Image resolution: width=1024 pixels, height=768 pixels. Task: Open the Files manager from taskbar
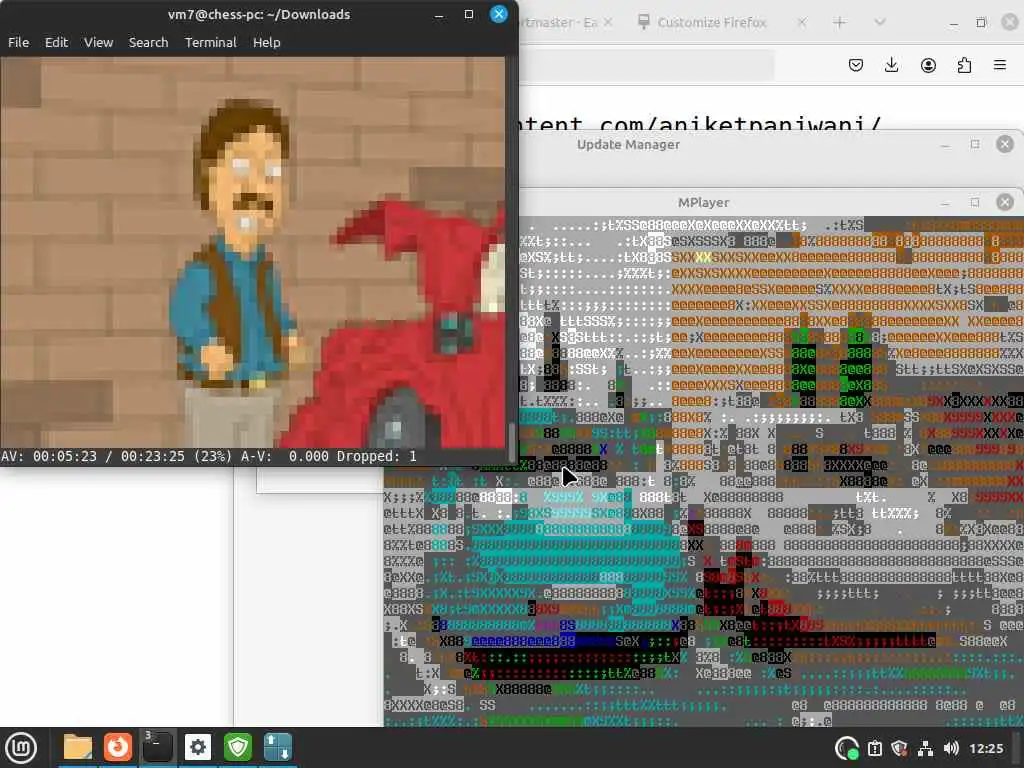pos(78,747)
